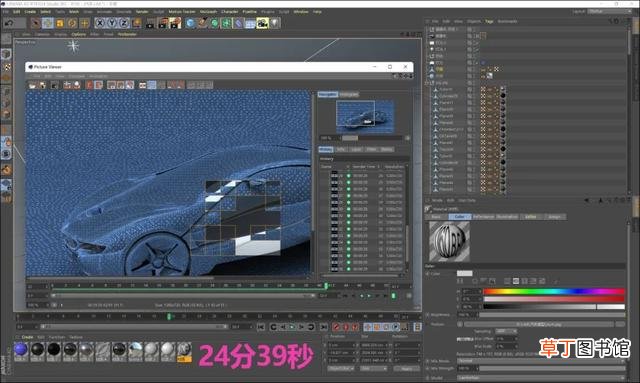This screenshot has height=383, width=640.
Task: Click Object Manager vertical scrollbar
Action: pyautogui.click(x=629, y=42)
